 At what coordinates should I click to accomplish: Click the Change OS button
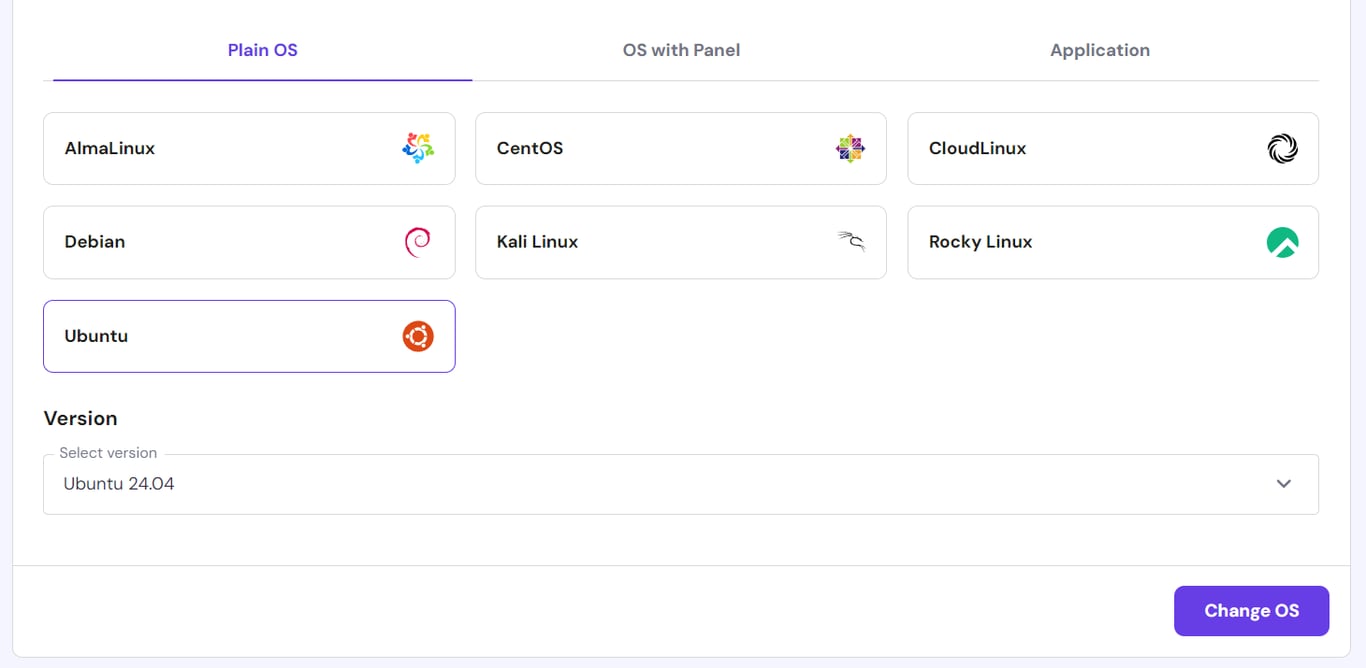click(1251, 610)
